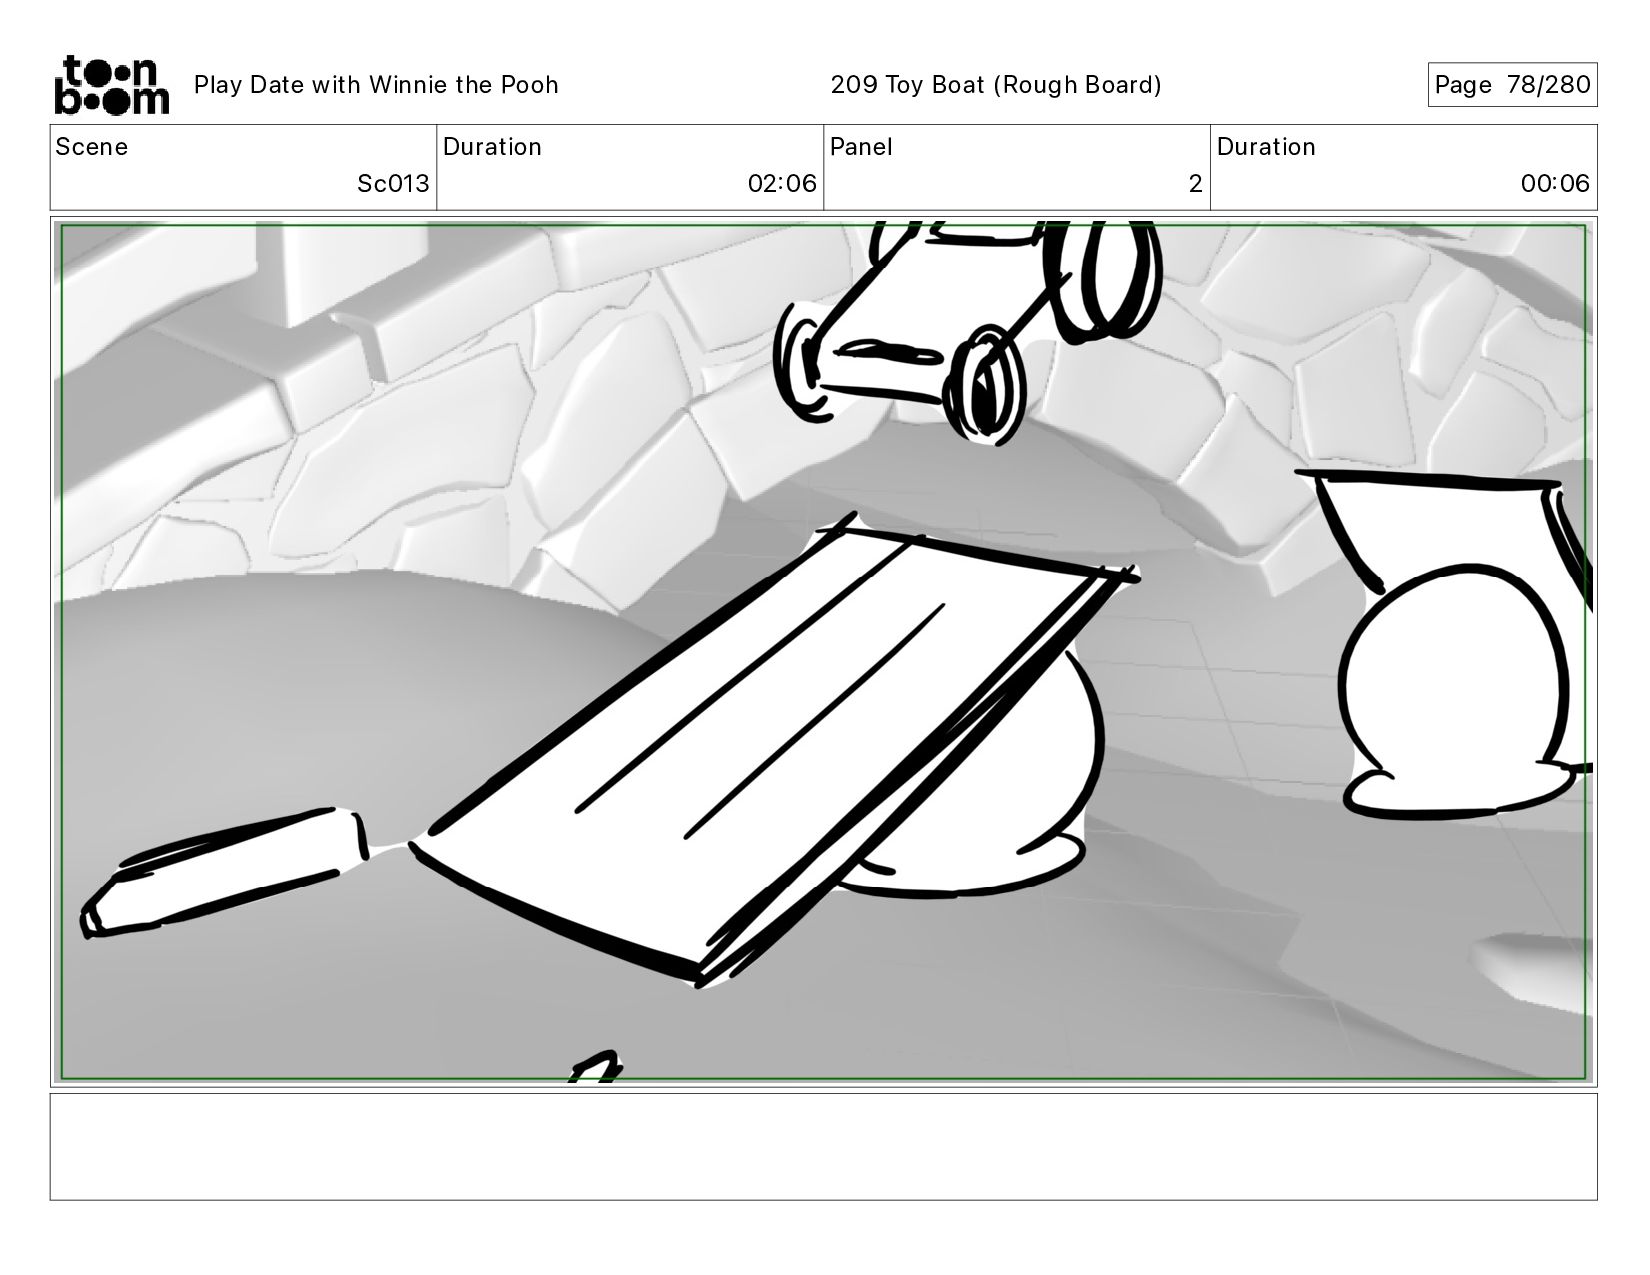Click the 'Scene' label
The width and height of the screenshot is (1650, 1275).
click(92, 147)
